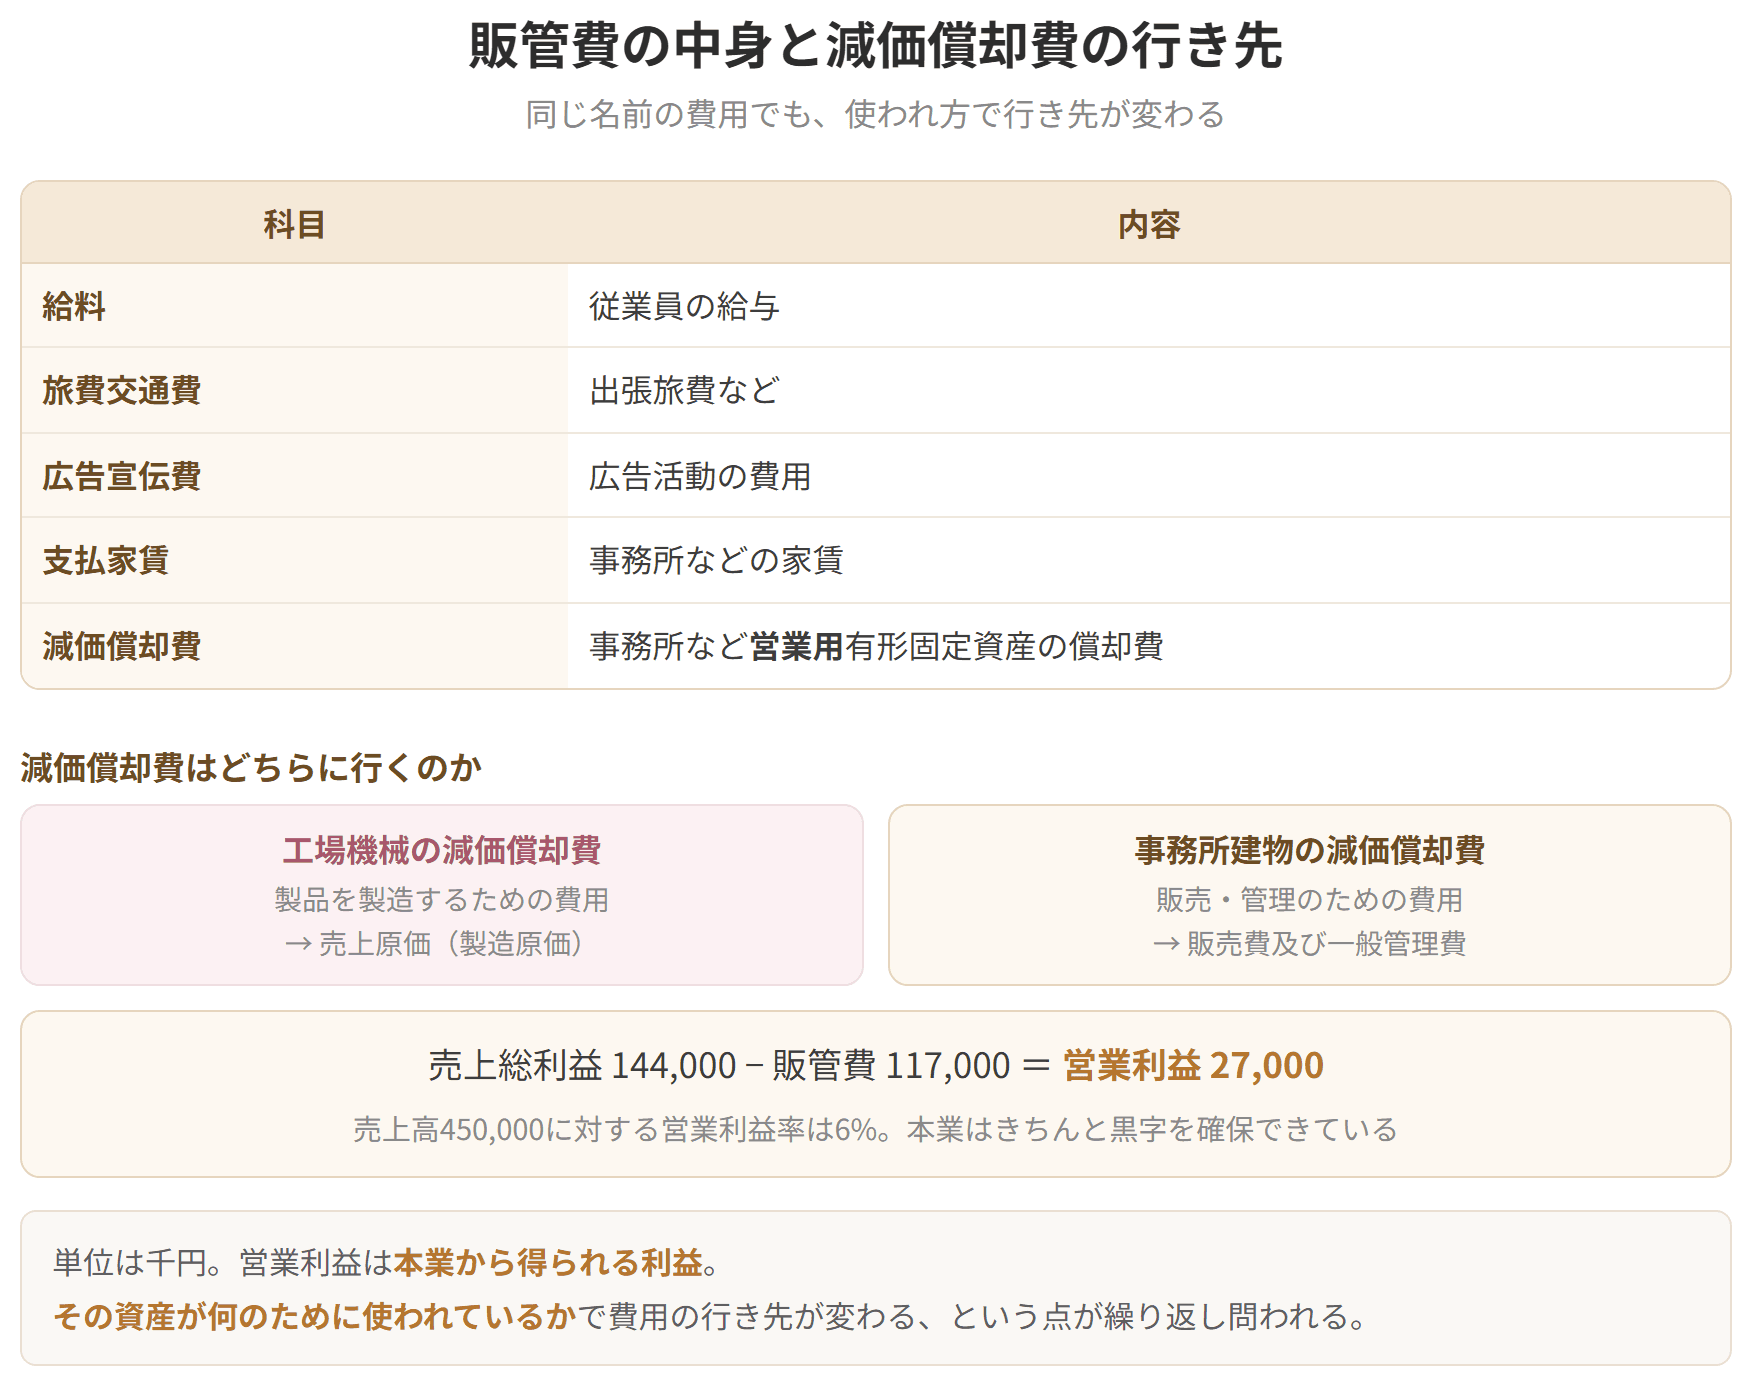
Task: Select the 旅費交通費 row label
Action: tap(122, 390)
